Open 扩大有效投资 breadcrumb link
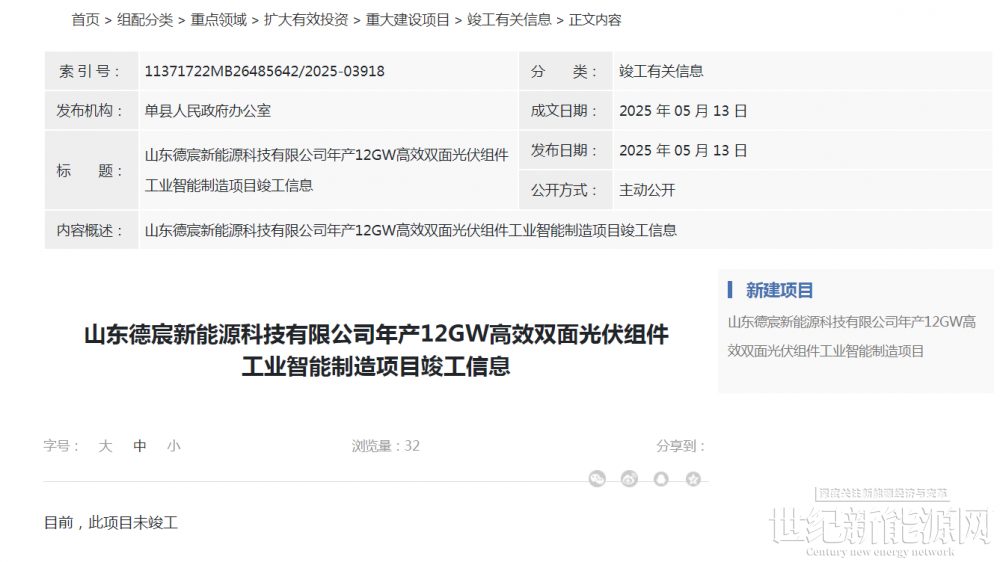This screenshot has width=1000, height=562. click(x=306, y=20)
